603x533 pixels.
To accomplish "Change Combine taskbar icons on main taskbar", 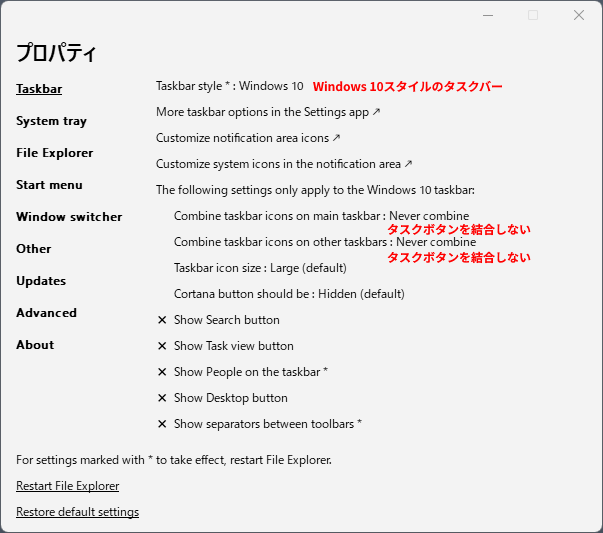I will tap(321, 216).
